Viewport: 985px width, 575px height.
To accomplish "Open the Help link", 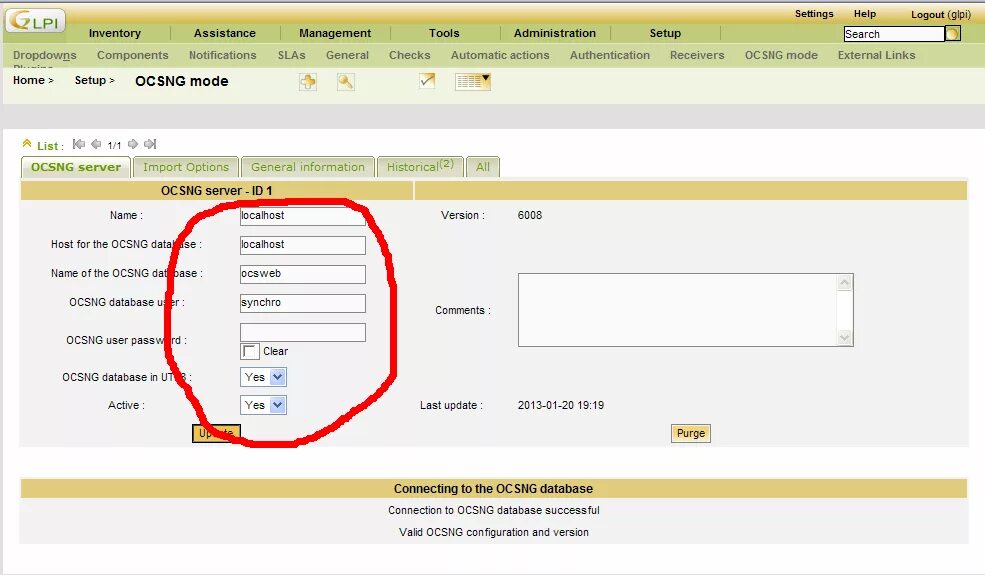I will [865, 14].
